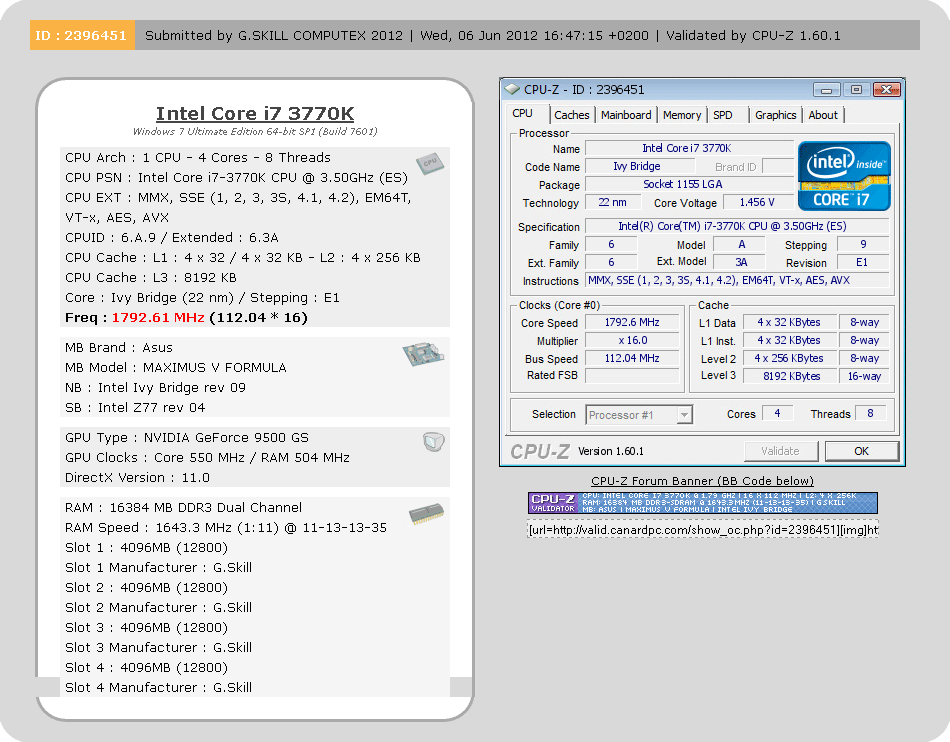Click the Bus Speed value 112.04 MHz
The width and height of the screenshot is (950, 742).
(632, 359)
